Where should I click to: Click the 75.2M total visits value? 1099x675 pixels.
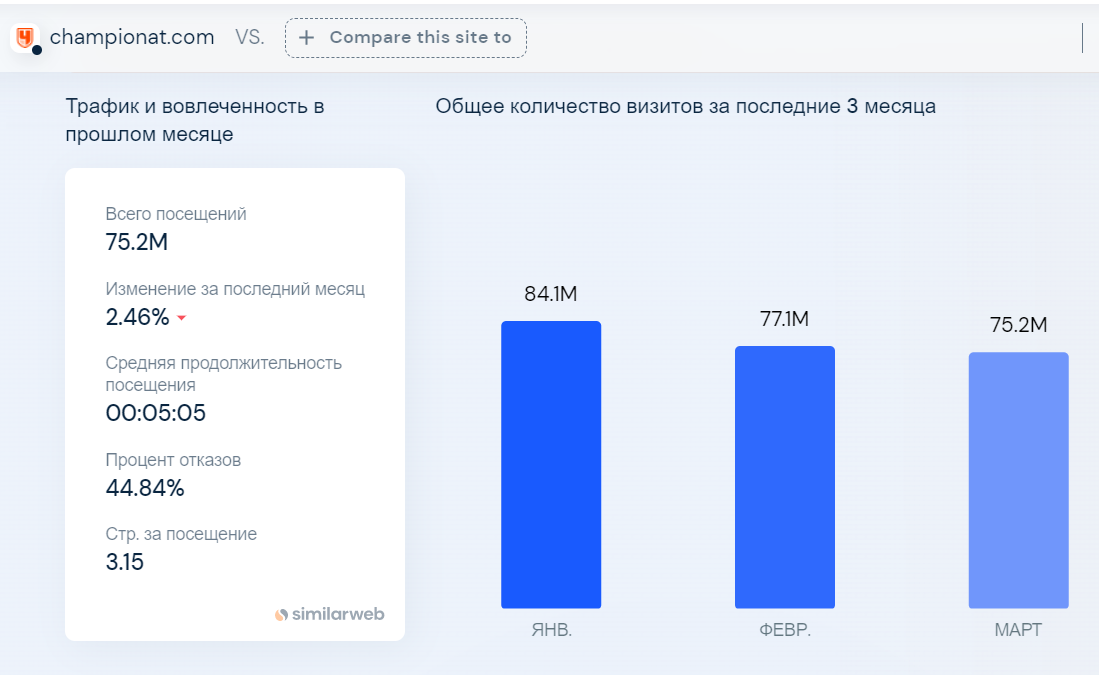click(137, 242)
